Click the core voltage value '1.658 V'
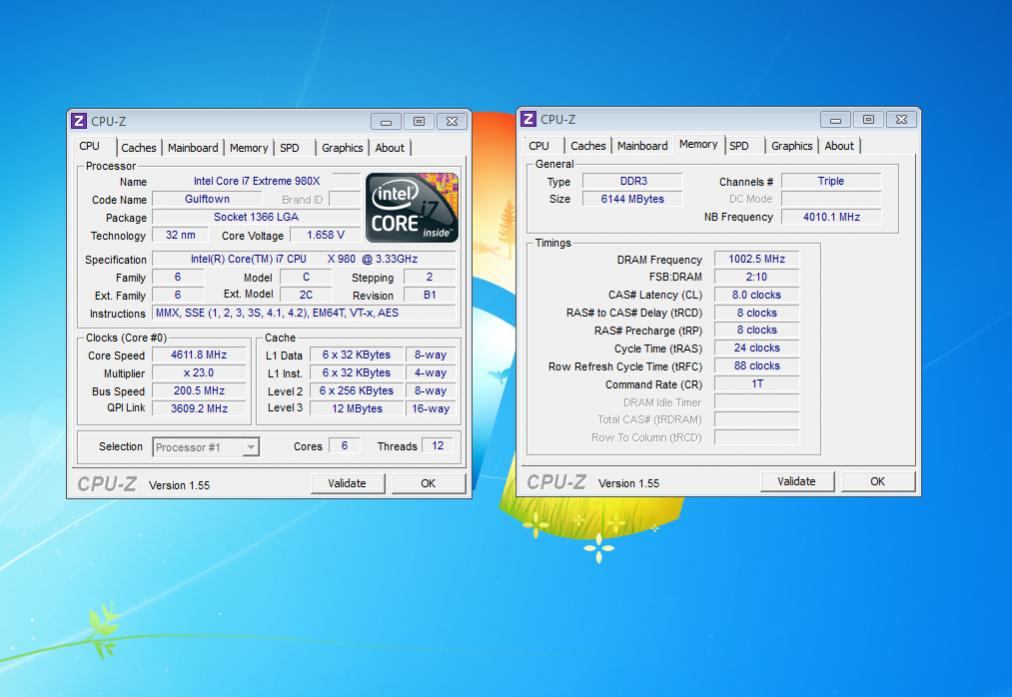Image resolution: width=1012 pixels, height=697 pixels. [325, 236]
